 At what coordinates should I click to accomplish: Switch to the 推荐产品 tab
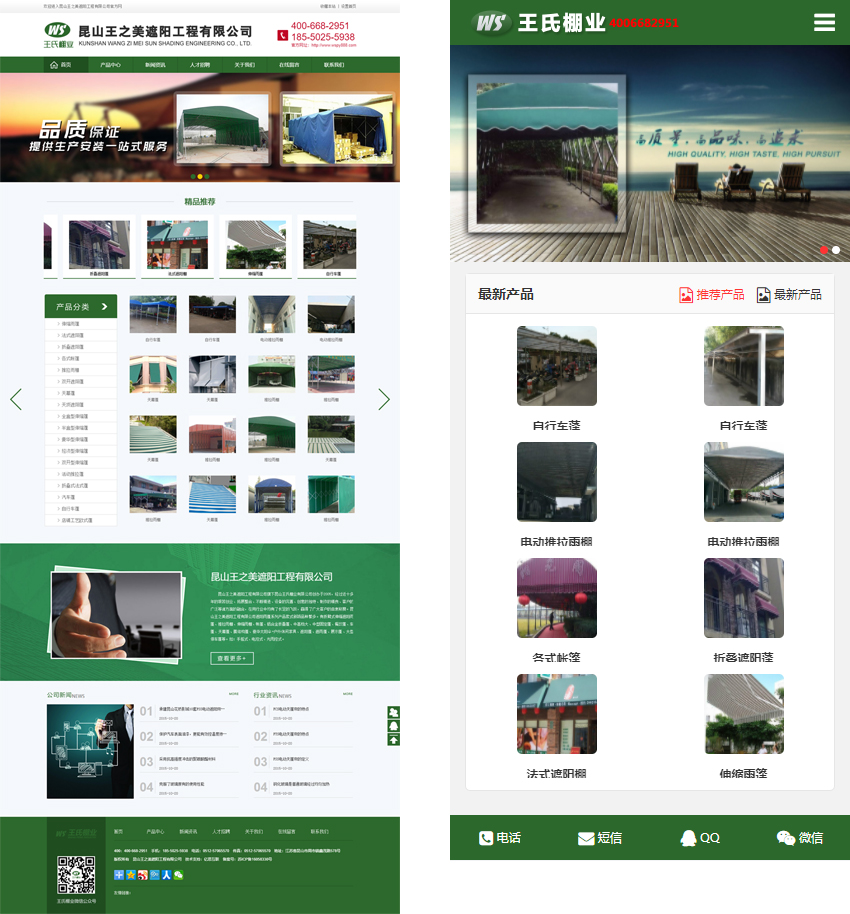711,295
